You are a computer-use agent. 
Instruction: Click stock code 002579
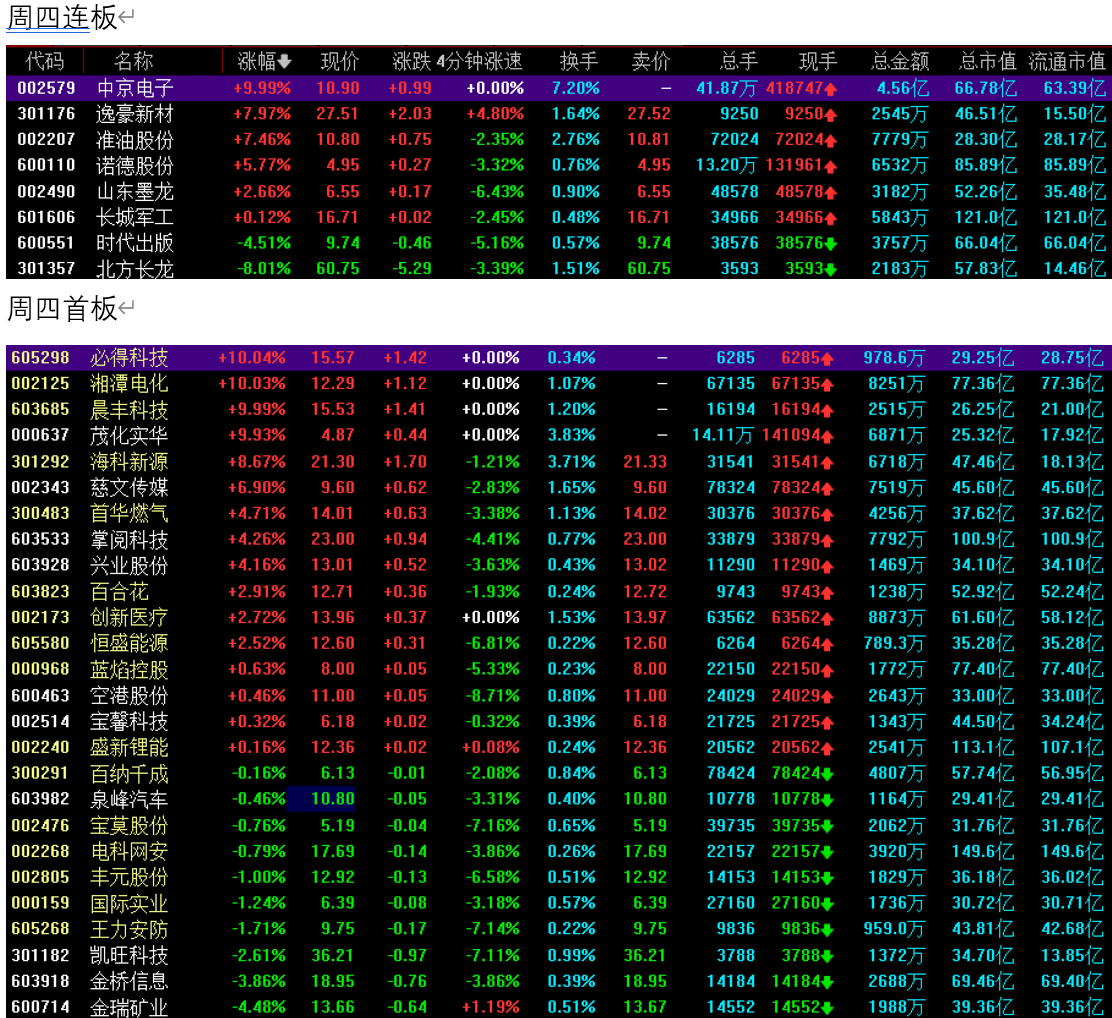pos(46,89)
